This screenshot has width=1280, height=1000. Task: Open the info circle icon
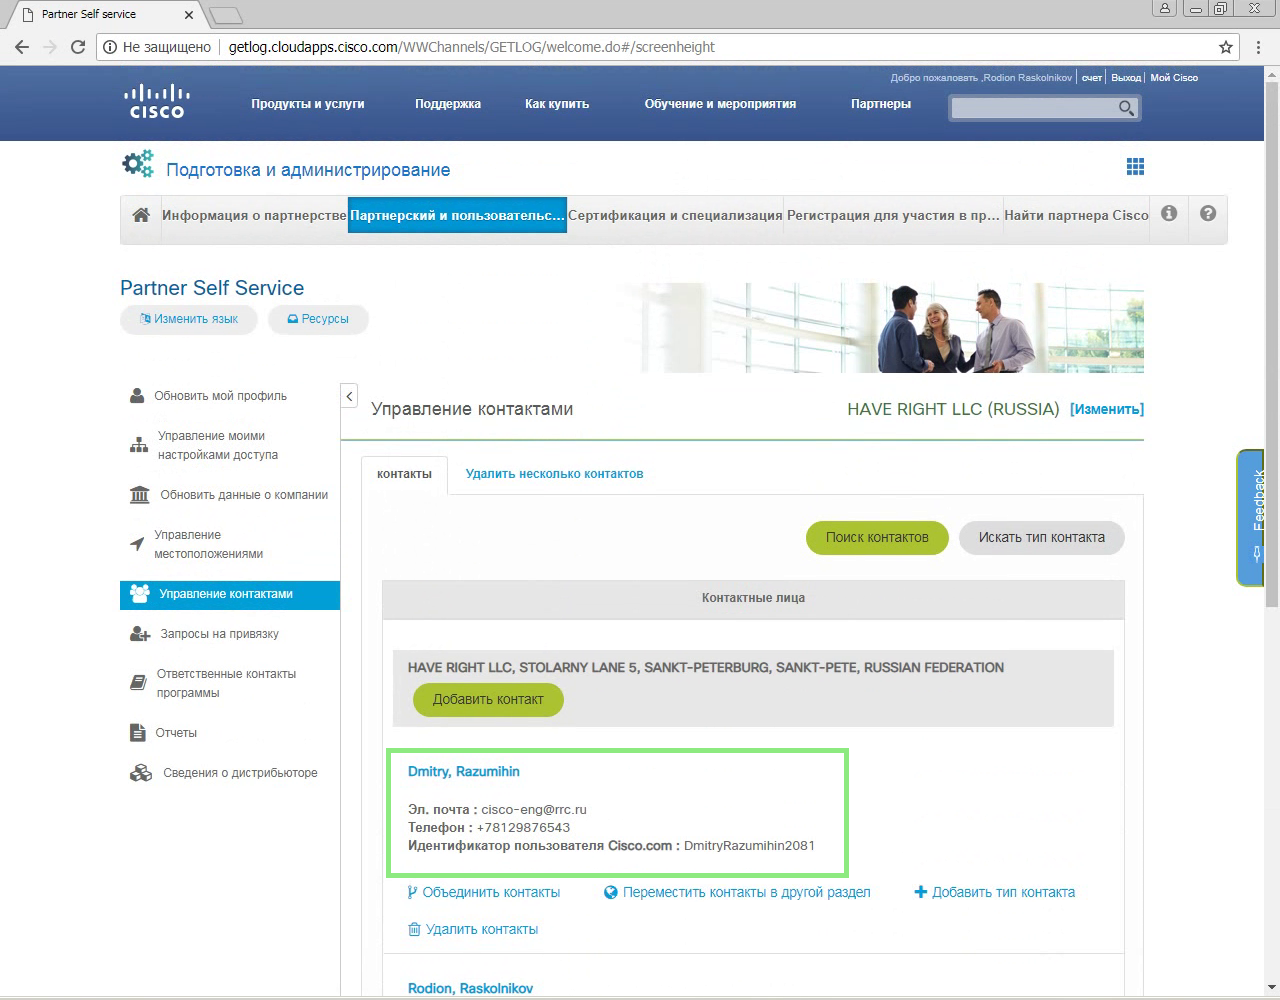pyautogui.click(x=1169, y=214)
